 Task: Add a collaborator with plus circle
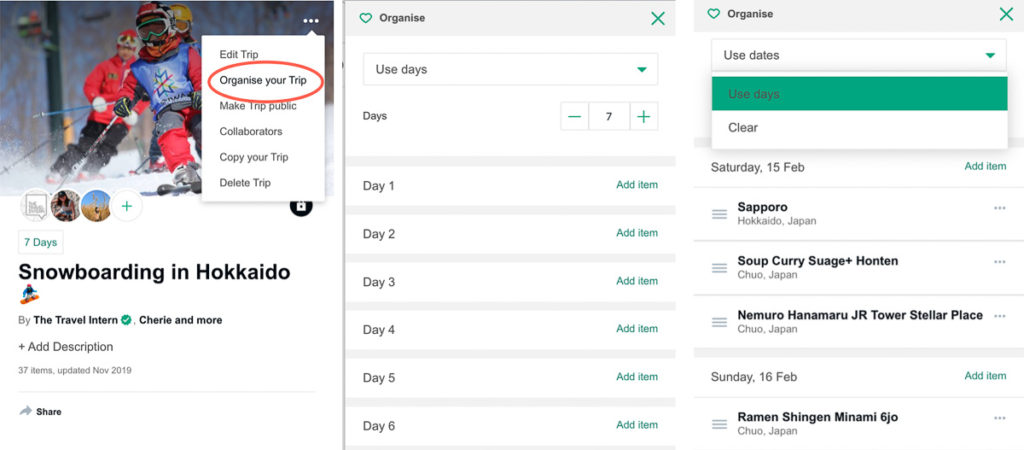127,206
